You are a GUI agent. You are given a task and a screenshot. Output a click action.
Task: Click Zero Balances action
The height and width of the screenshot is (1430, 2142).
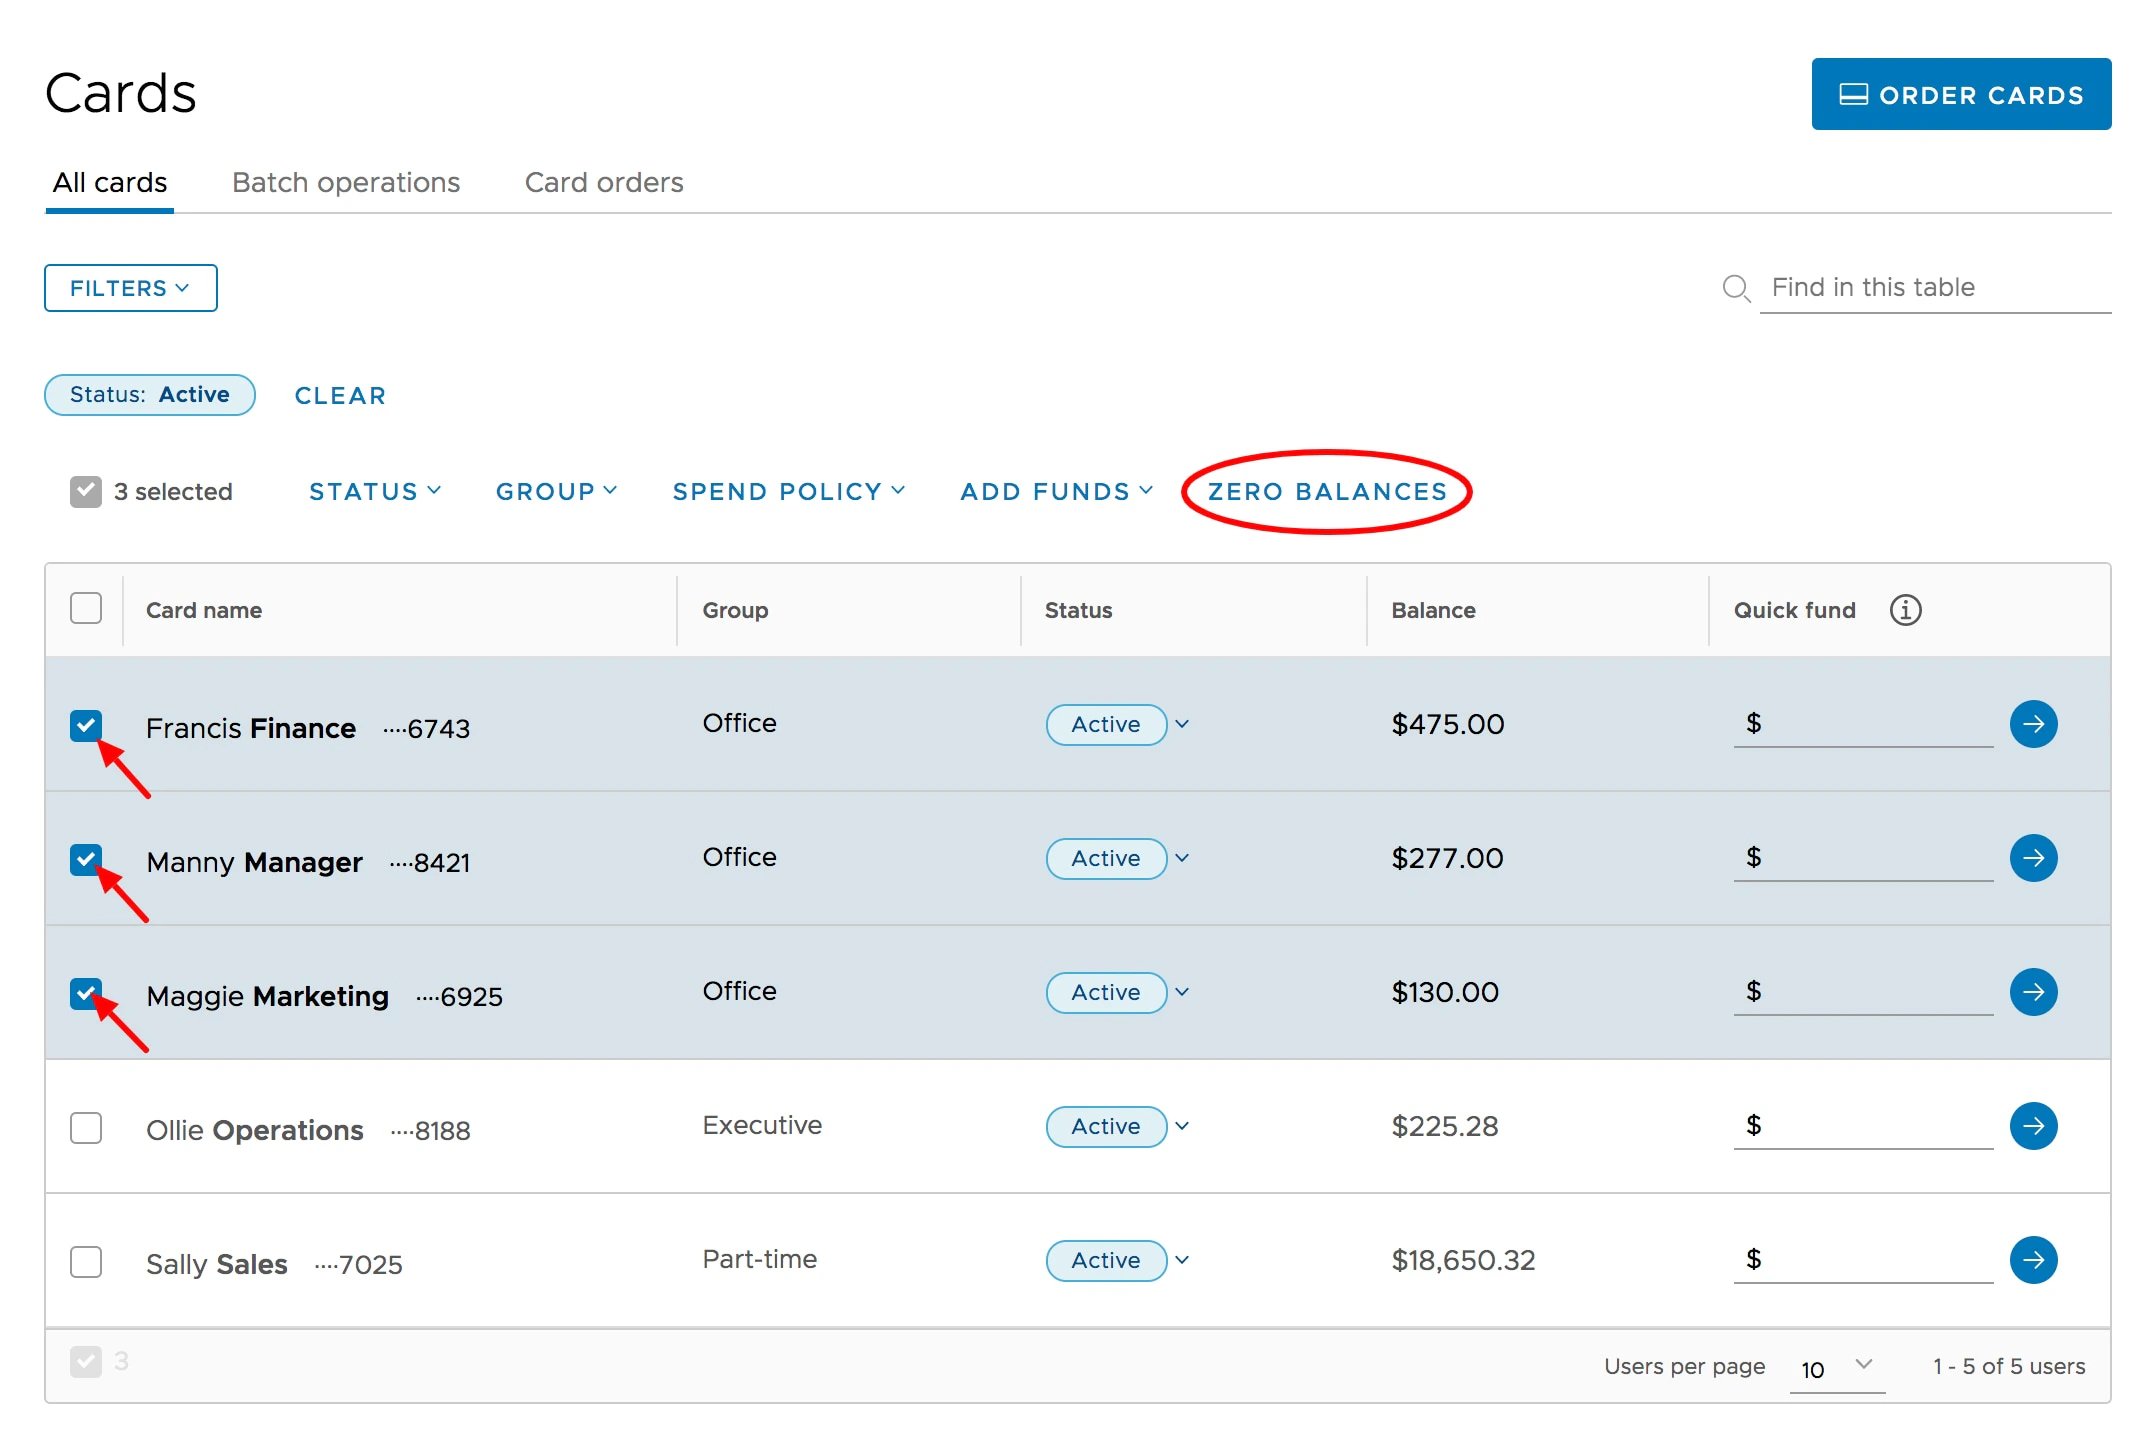(x=1327, y=492)
